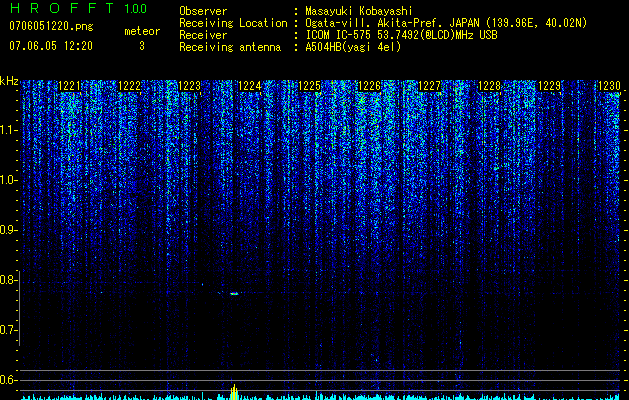
Task: Click the 0.8 kHz axis label
Action: 8,280
